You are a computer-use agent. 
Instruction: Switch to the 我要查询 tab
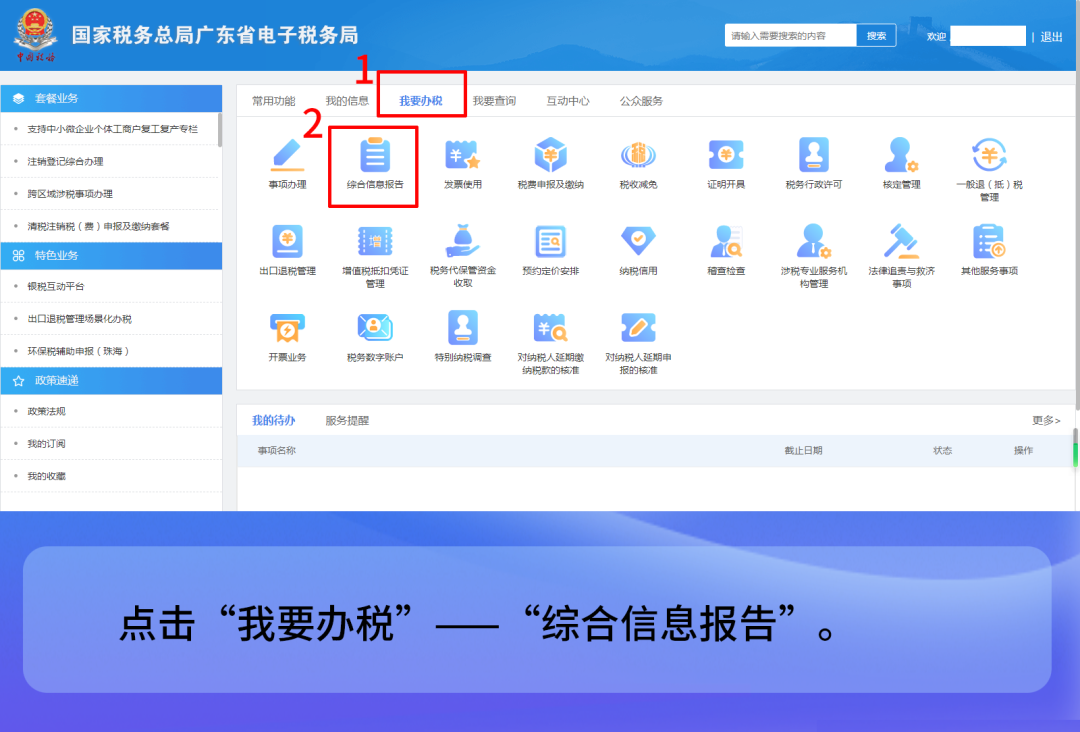494,101
